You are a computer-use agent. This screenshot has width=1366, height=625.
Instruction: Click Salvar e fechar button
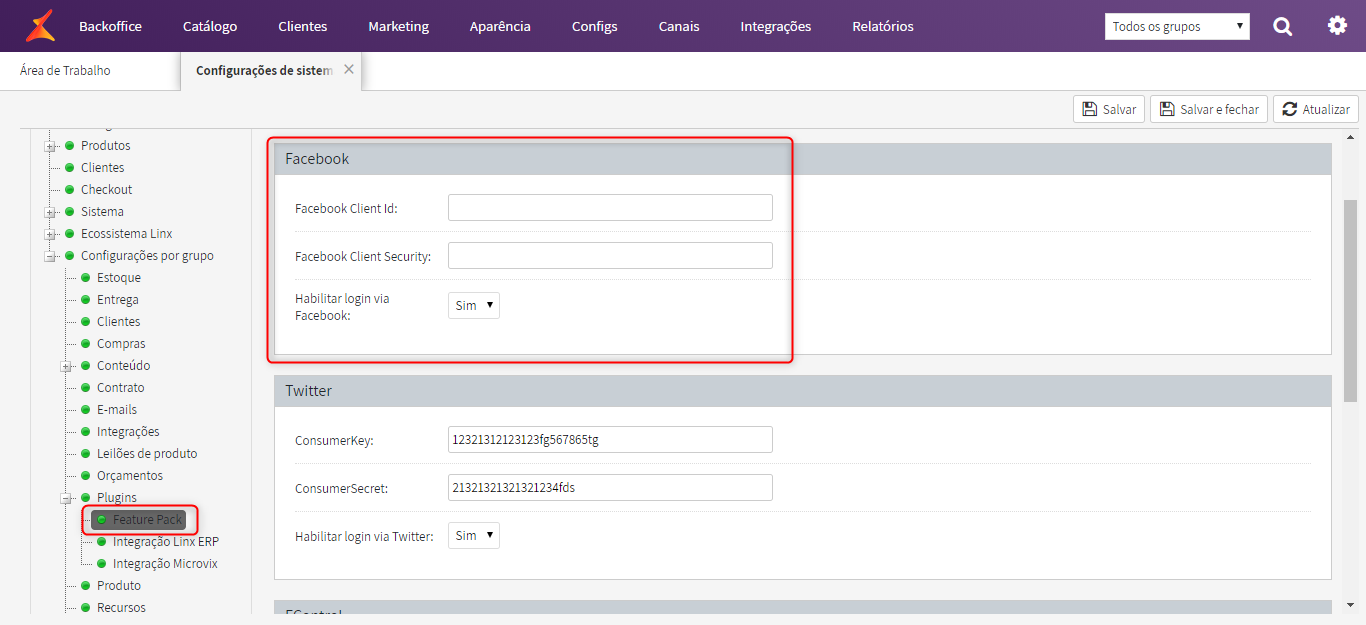point(1209,109)
